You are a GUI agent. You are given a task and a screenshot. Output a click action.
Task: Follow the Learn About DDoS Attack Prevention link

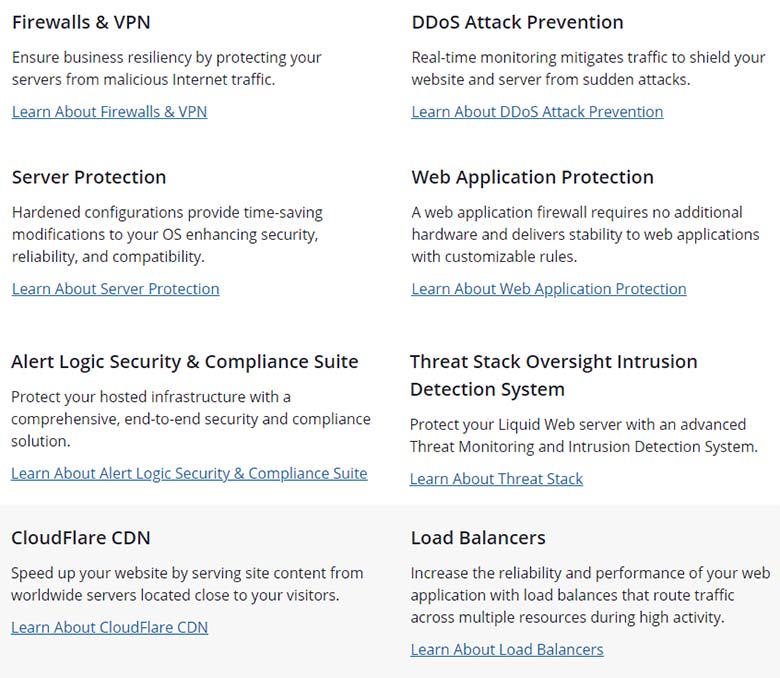pyautogui.click(x=537, y=112)
